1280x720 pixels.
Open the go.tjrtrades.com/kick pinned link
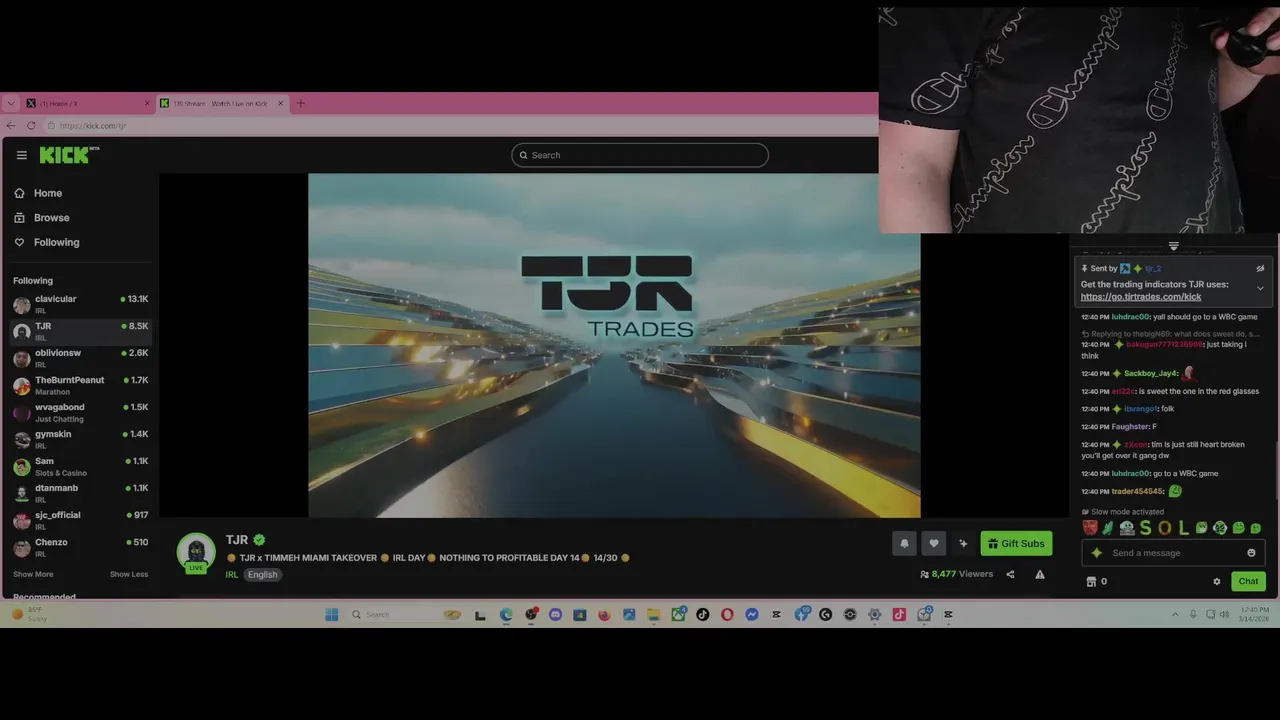[x=1141, y=297]
